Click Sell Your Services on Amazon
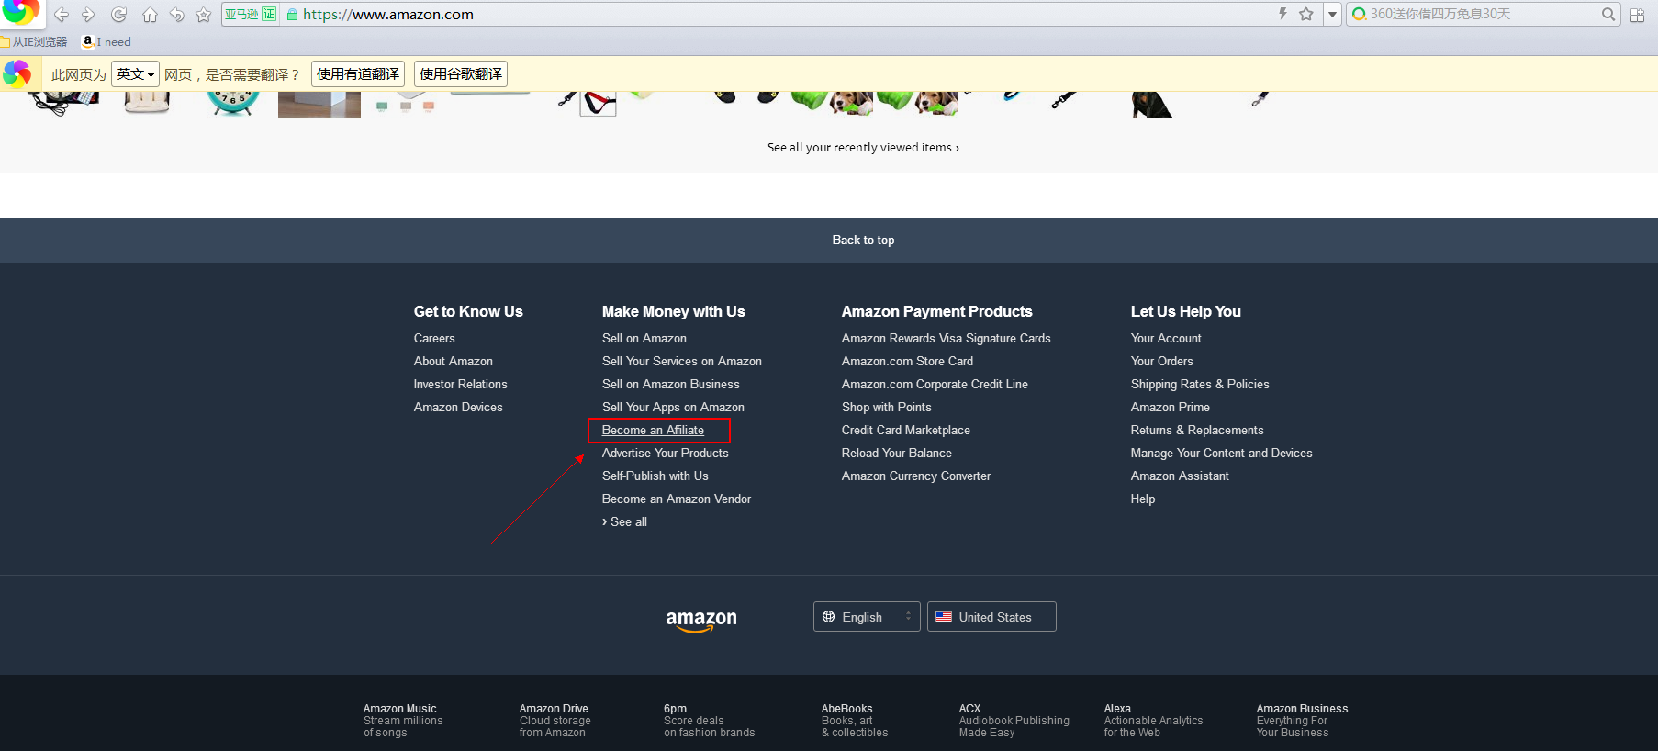The width and height of the screenshot is (1659, 751). tap(682, 361)
